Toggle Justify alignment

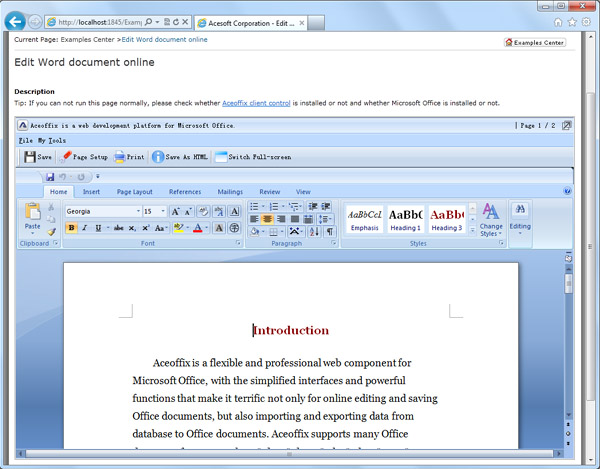294,219
